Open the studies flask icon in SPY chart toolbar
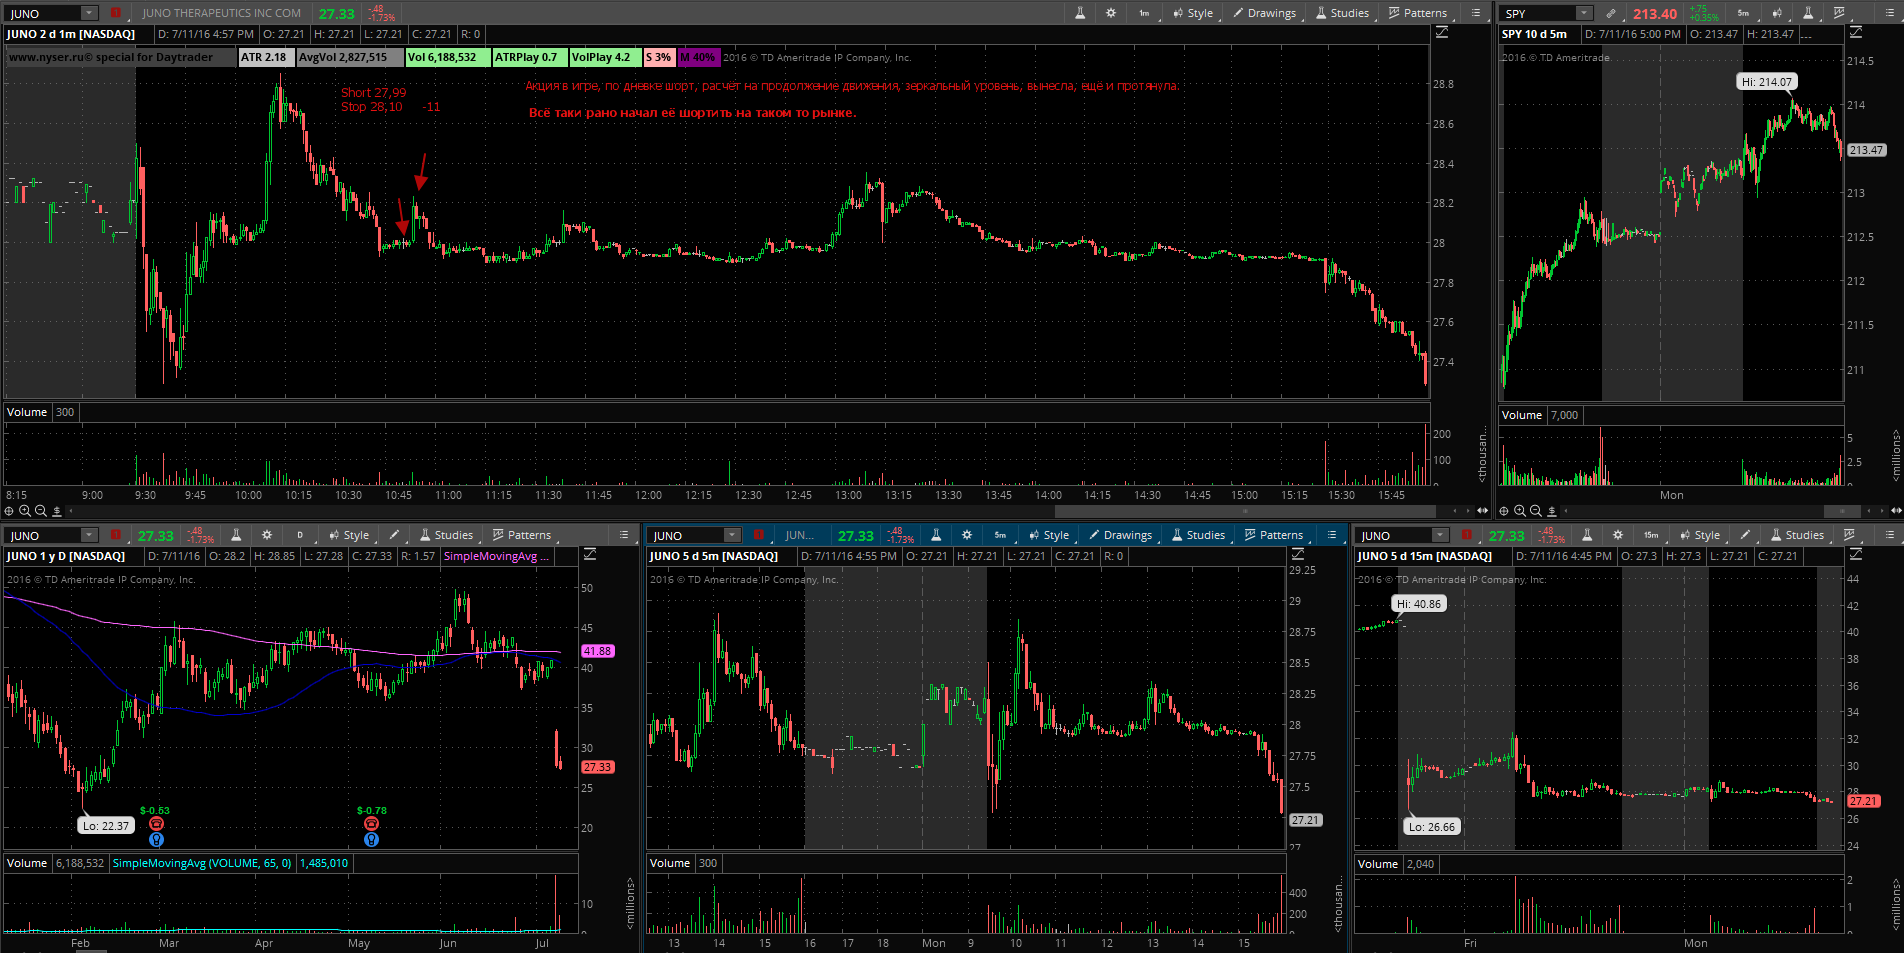 [1808, 13]
